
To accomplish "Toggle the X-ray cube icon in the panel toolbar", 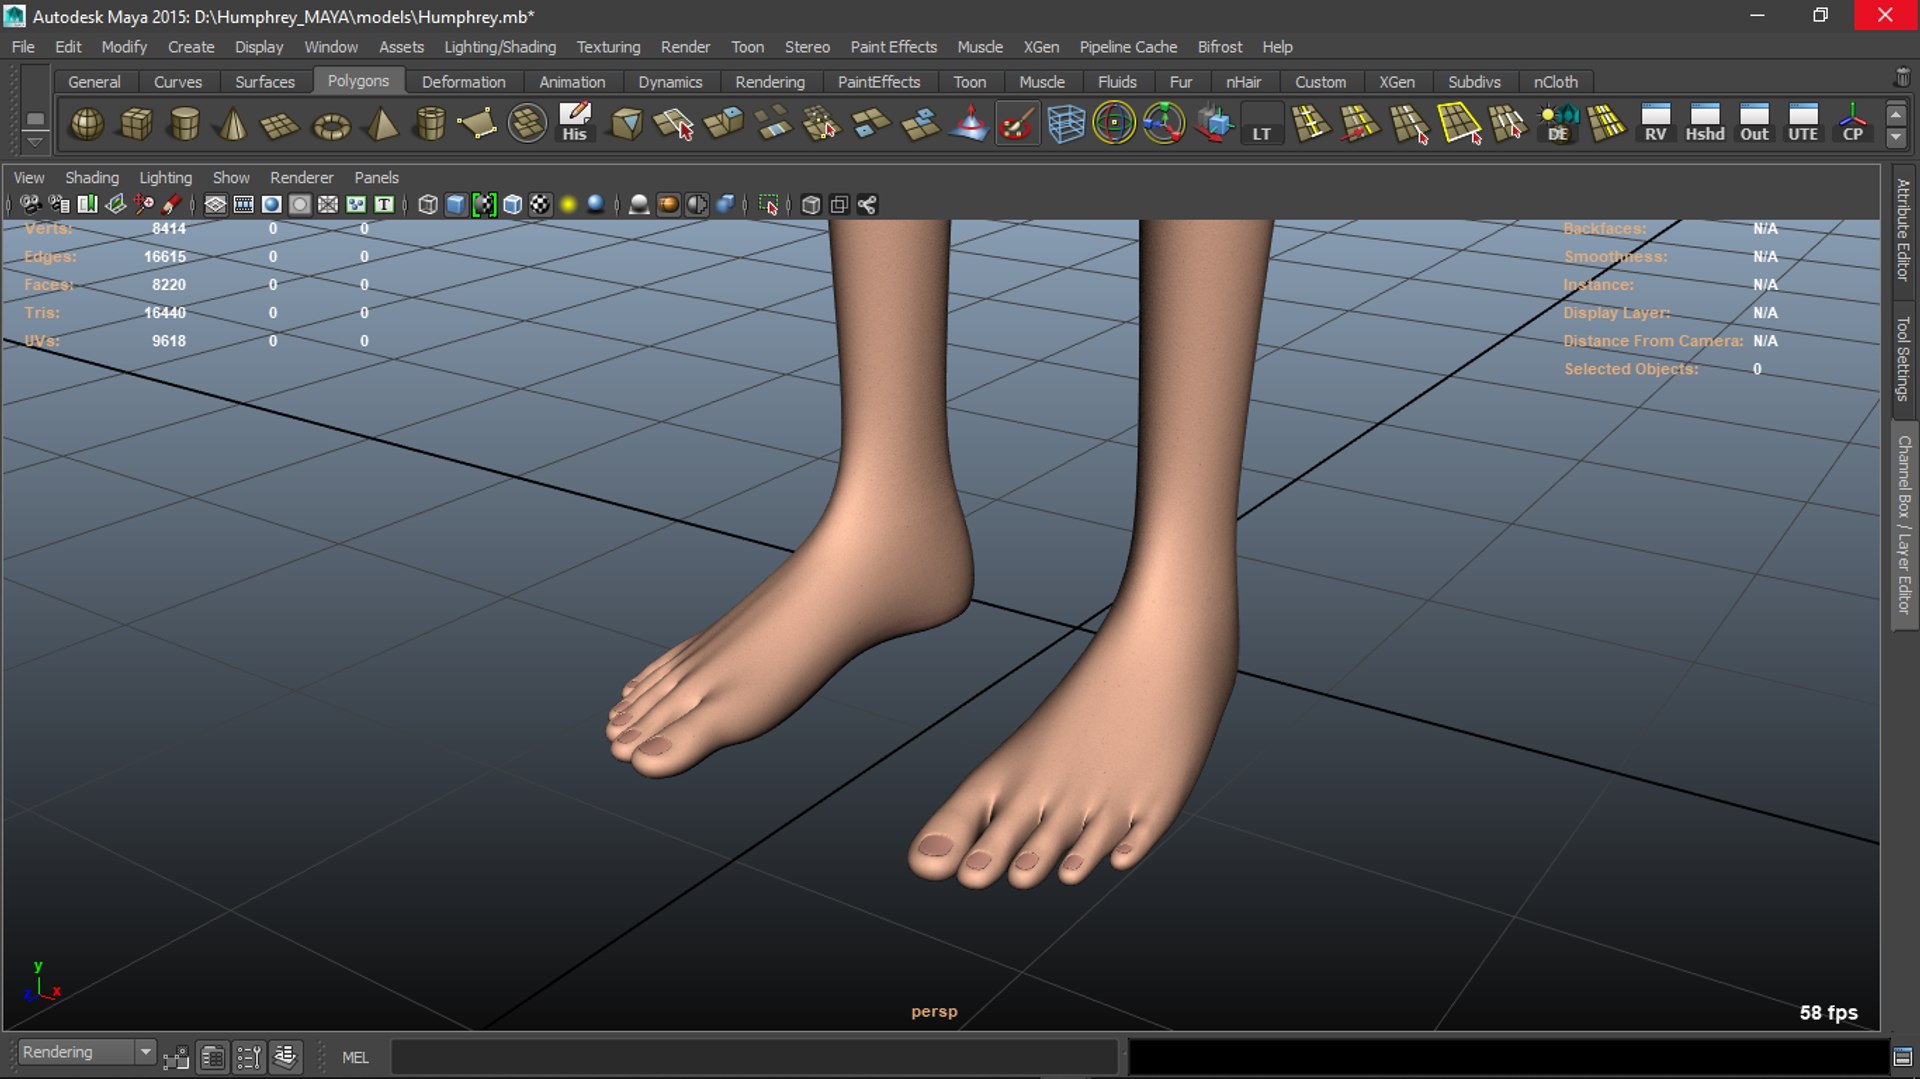I will pyautogui.click(x=811, y=205).
